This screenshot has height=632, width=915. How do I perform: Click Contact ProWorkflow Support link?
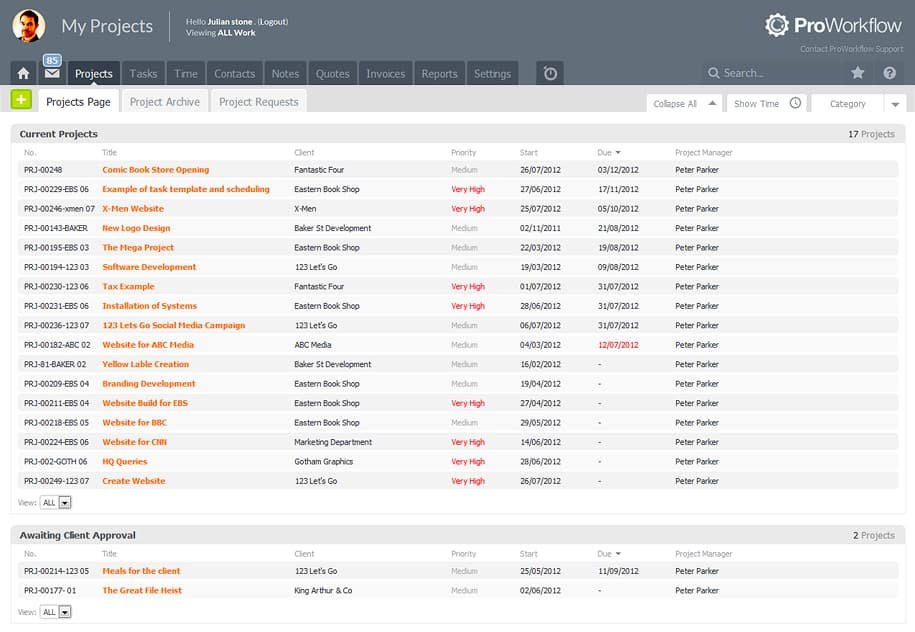(851, 49)
